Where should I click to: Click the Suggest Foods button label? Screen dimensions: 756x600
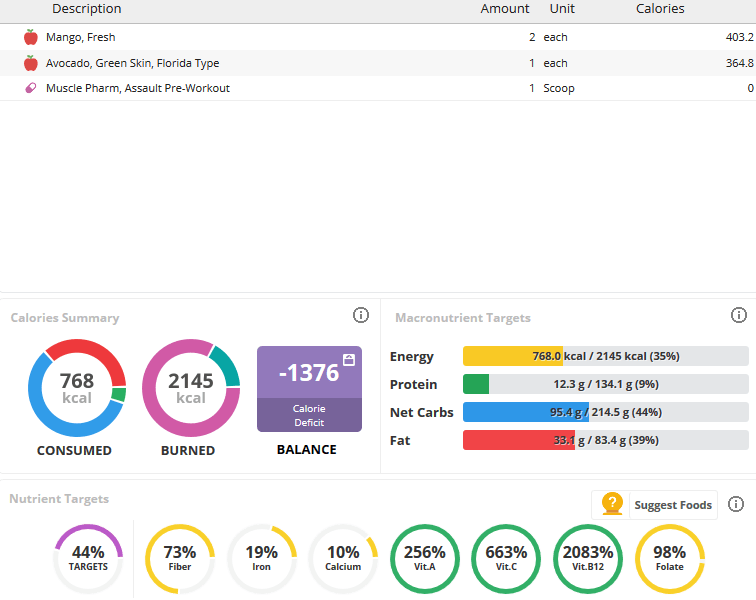[673, 506]
